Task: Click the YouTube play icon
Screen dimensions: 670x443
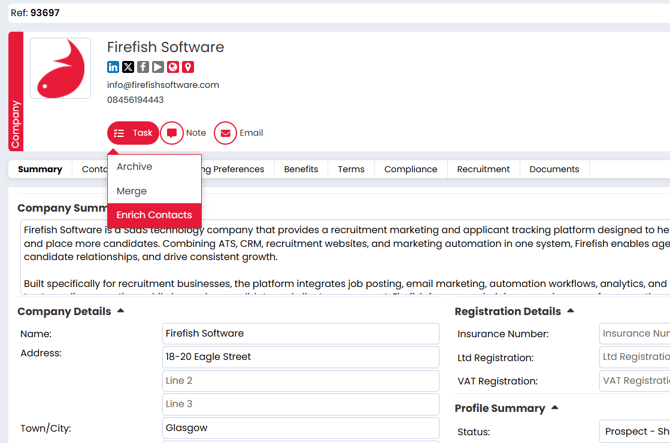Action: click(x=158, y=67)
